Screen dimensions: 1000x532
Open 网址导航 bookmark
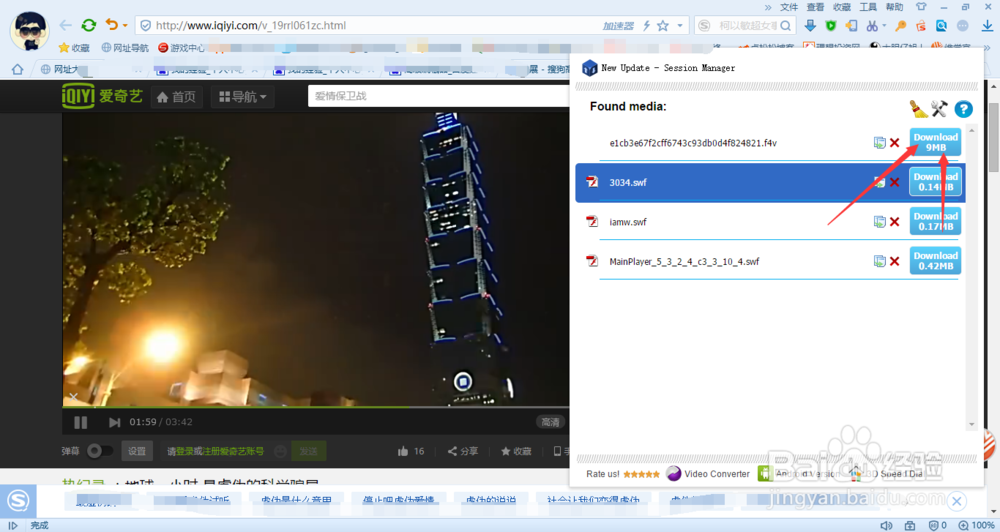125,48
